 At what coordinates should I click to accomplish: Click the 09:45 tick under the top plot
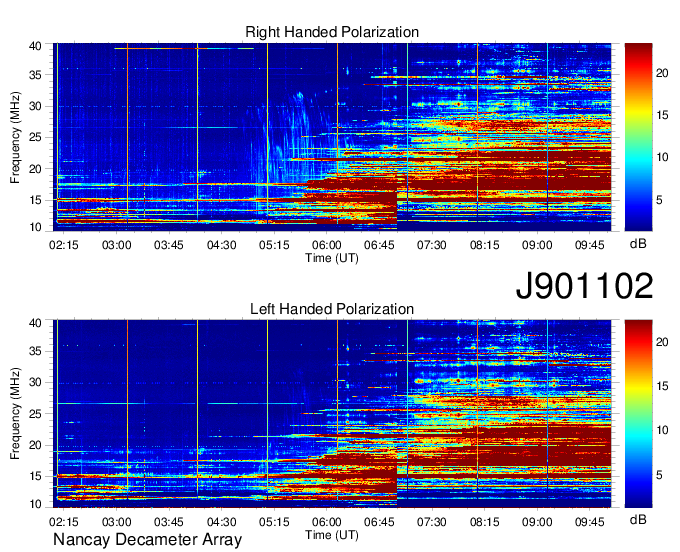589,245
